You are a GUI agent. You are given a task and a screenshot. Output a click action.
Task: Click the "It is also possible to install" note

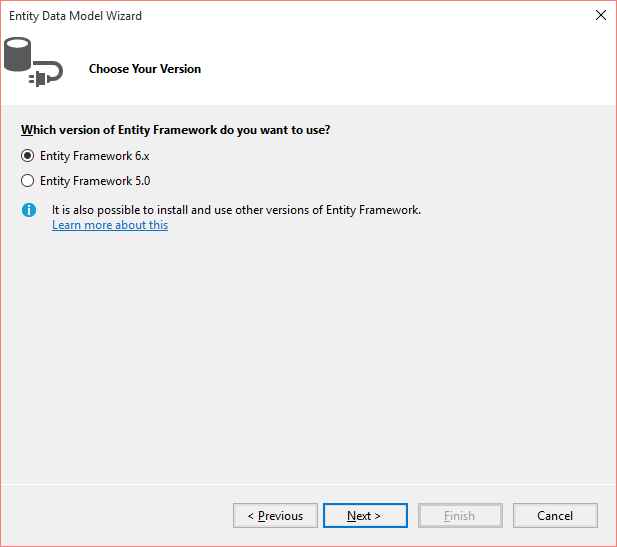(x=236, y=210)
